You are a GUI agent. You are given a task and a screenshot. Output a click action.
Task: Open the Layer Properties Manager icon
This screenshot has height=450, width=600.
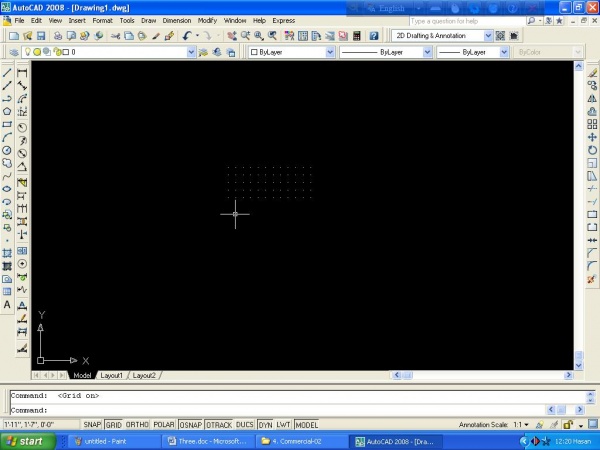(x=14, y=52)
